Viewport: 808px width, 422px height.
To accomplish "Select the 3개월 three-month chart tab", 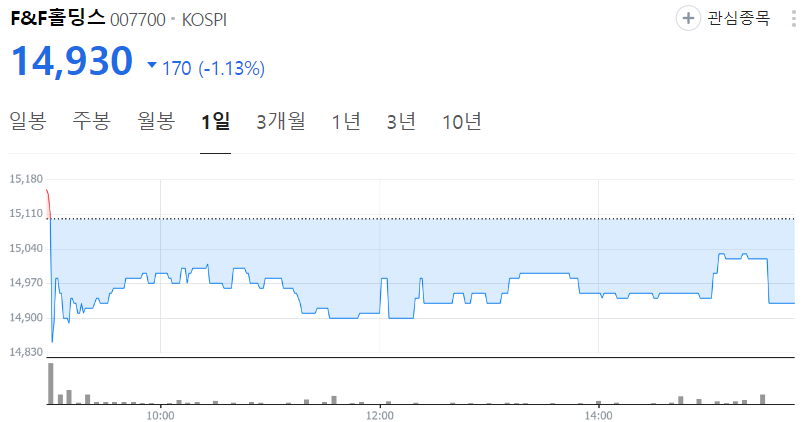I will (x=281, y=122).
